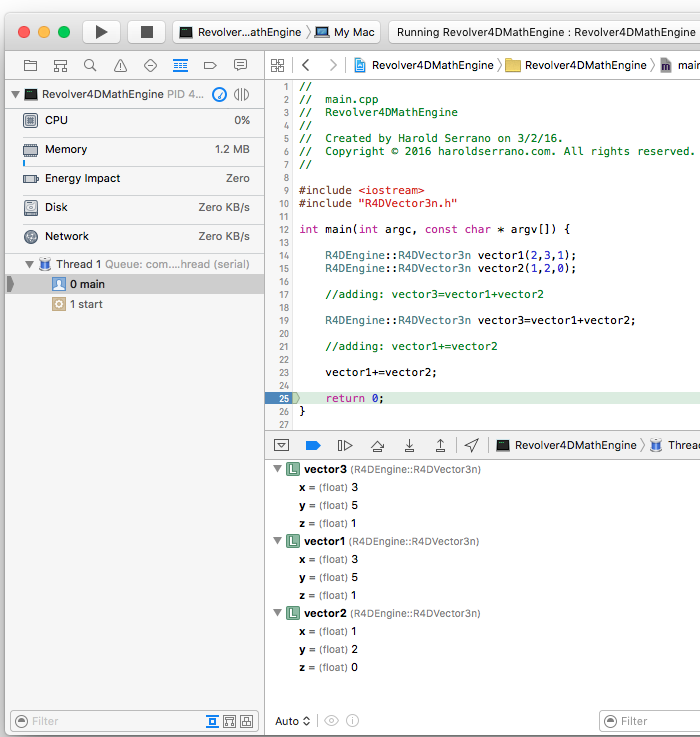Click the variables Filter field
Viewport: 700px width, 737px height.
point(650,721)
